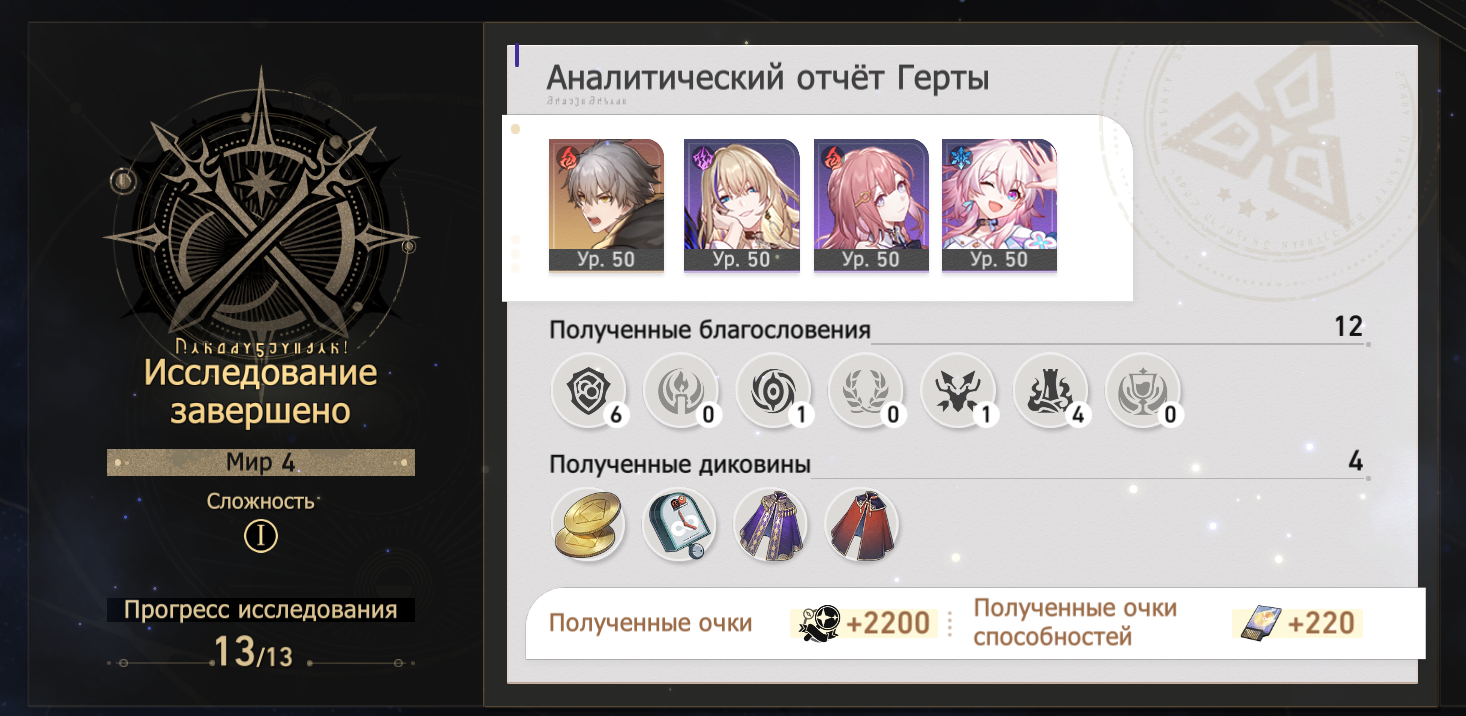This screenshot has width=1466, height=716.
Task: Click the Мир 4 world banner
Action: [x=261, y=463]
